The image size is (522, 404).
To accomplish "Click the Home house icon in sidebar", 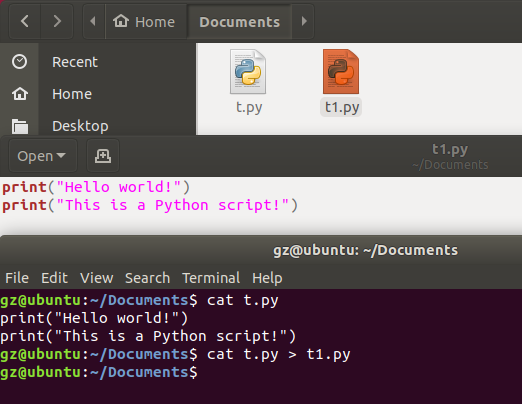I will coord(20,94).
